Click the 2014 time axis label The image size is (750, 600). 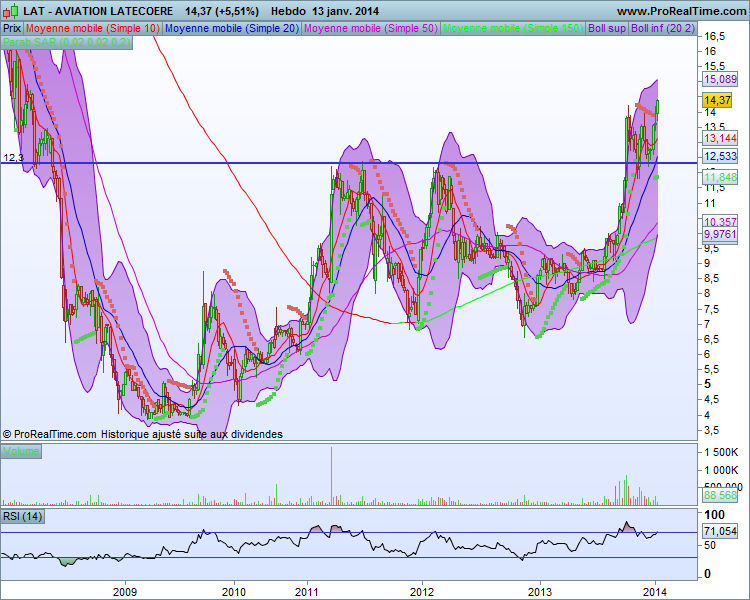tap(655, 592)
